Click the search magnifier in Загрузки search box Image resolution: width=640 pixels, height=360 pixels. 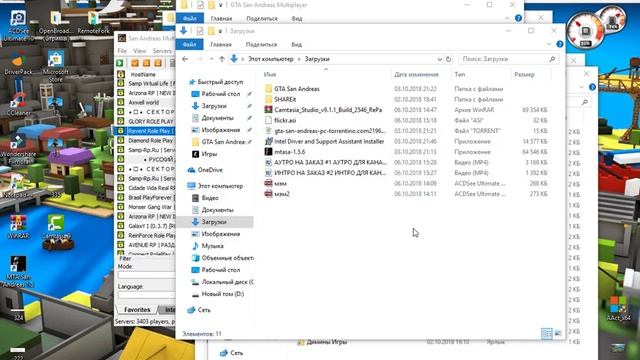552,59
